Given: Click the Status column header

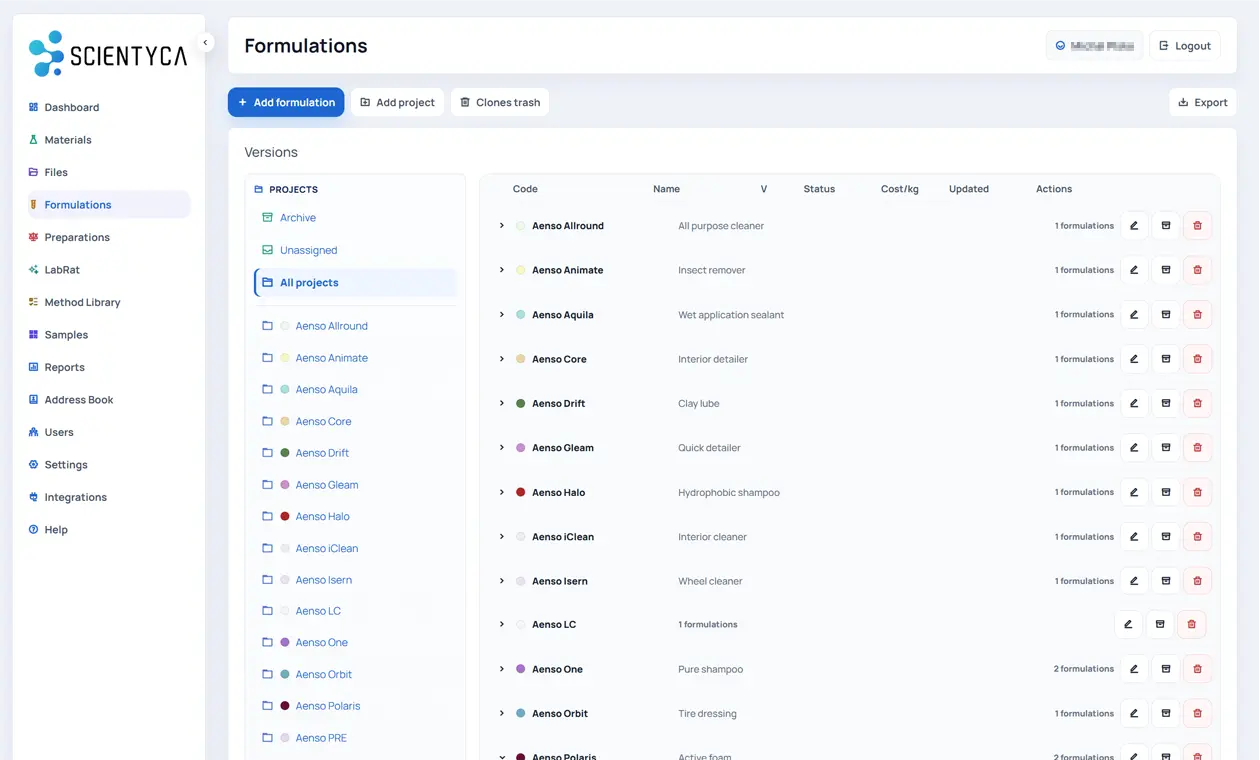Looking at the screenshot, I should pyautogui.click(x=819, y=189).
